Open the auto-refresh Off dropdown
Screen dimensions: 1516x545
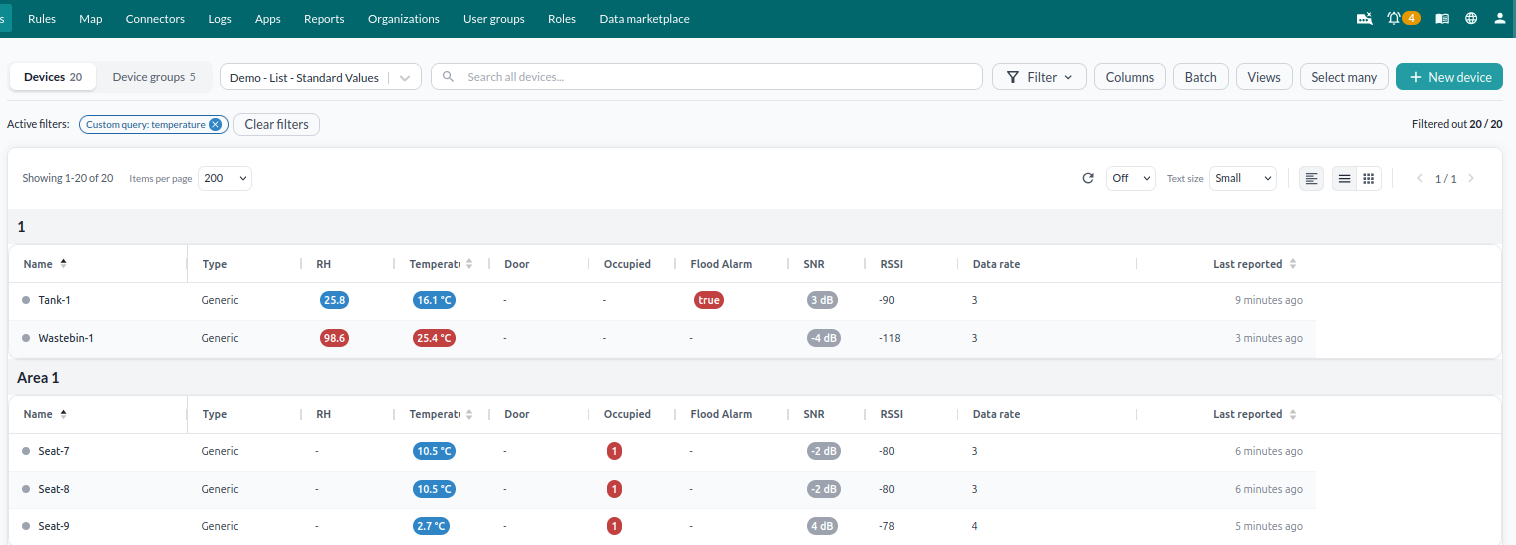coord(1130,178)
